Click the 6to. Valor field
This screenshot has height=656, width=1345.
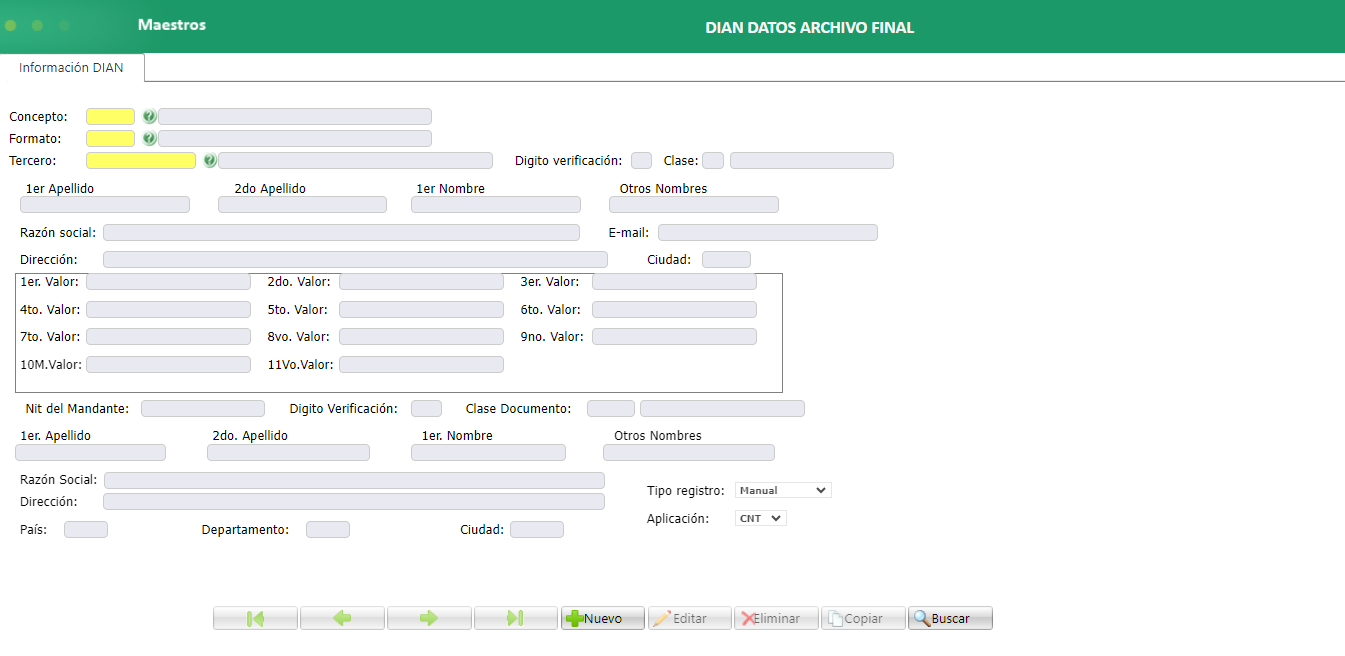pyautogui.click(x=674, y=310)
